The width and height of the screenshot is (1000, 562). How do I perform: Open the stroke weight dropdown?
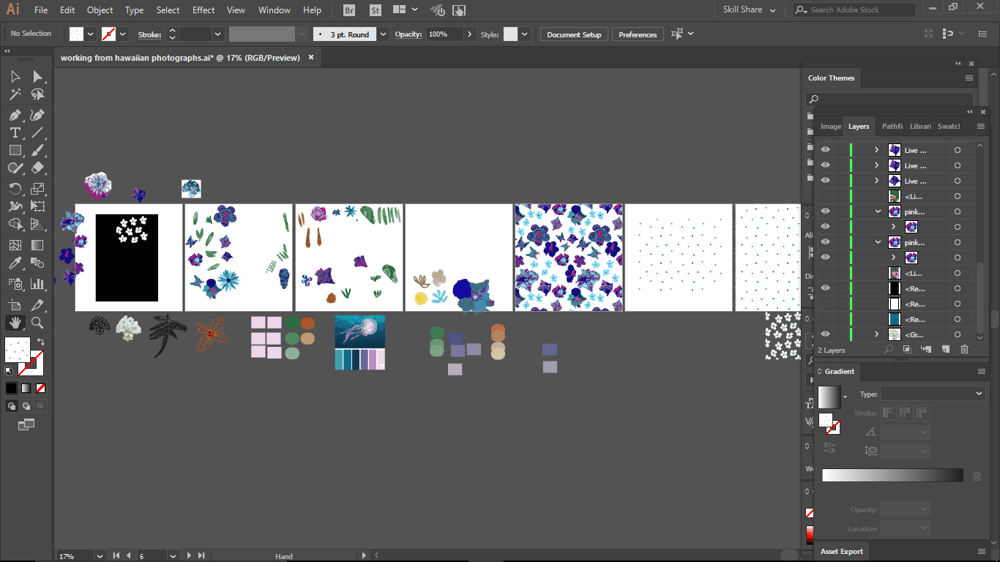pos(217,34)
